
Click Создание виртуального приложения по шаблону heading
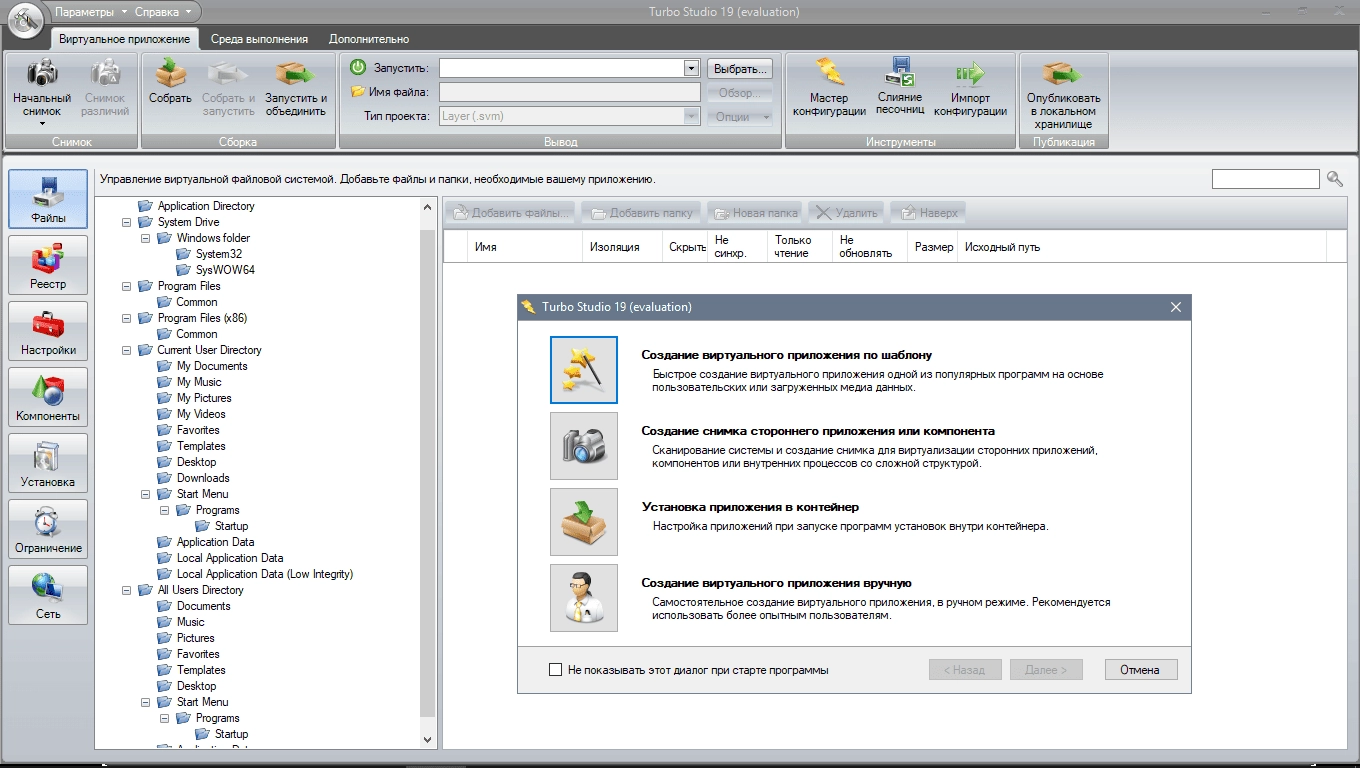[787, 355]
